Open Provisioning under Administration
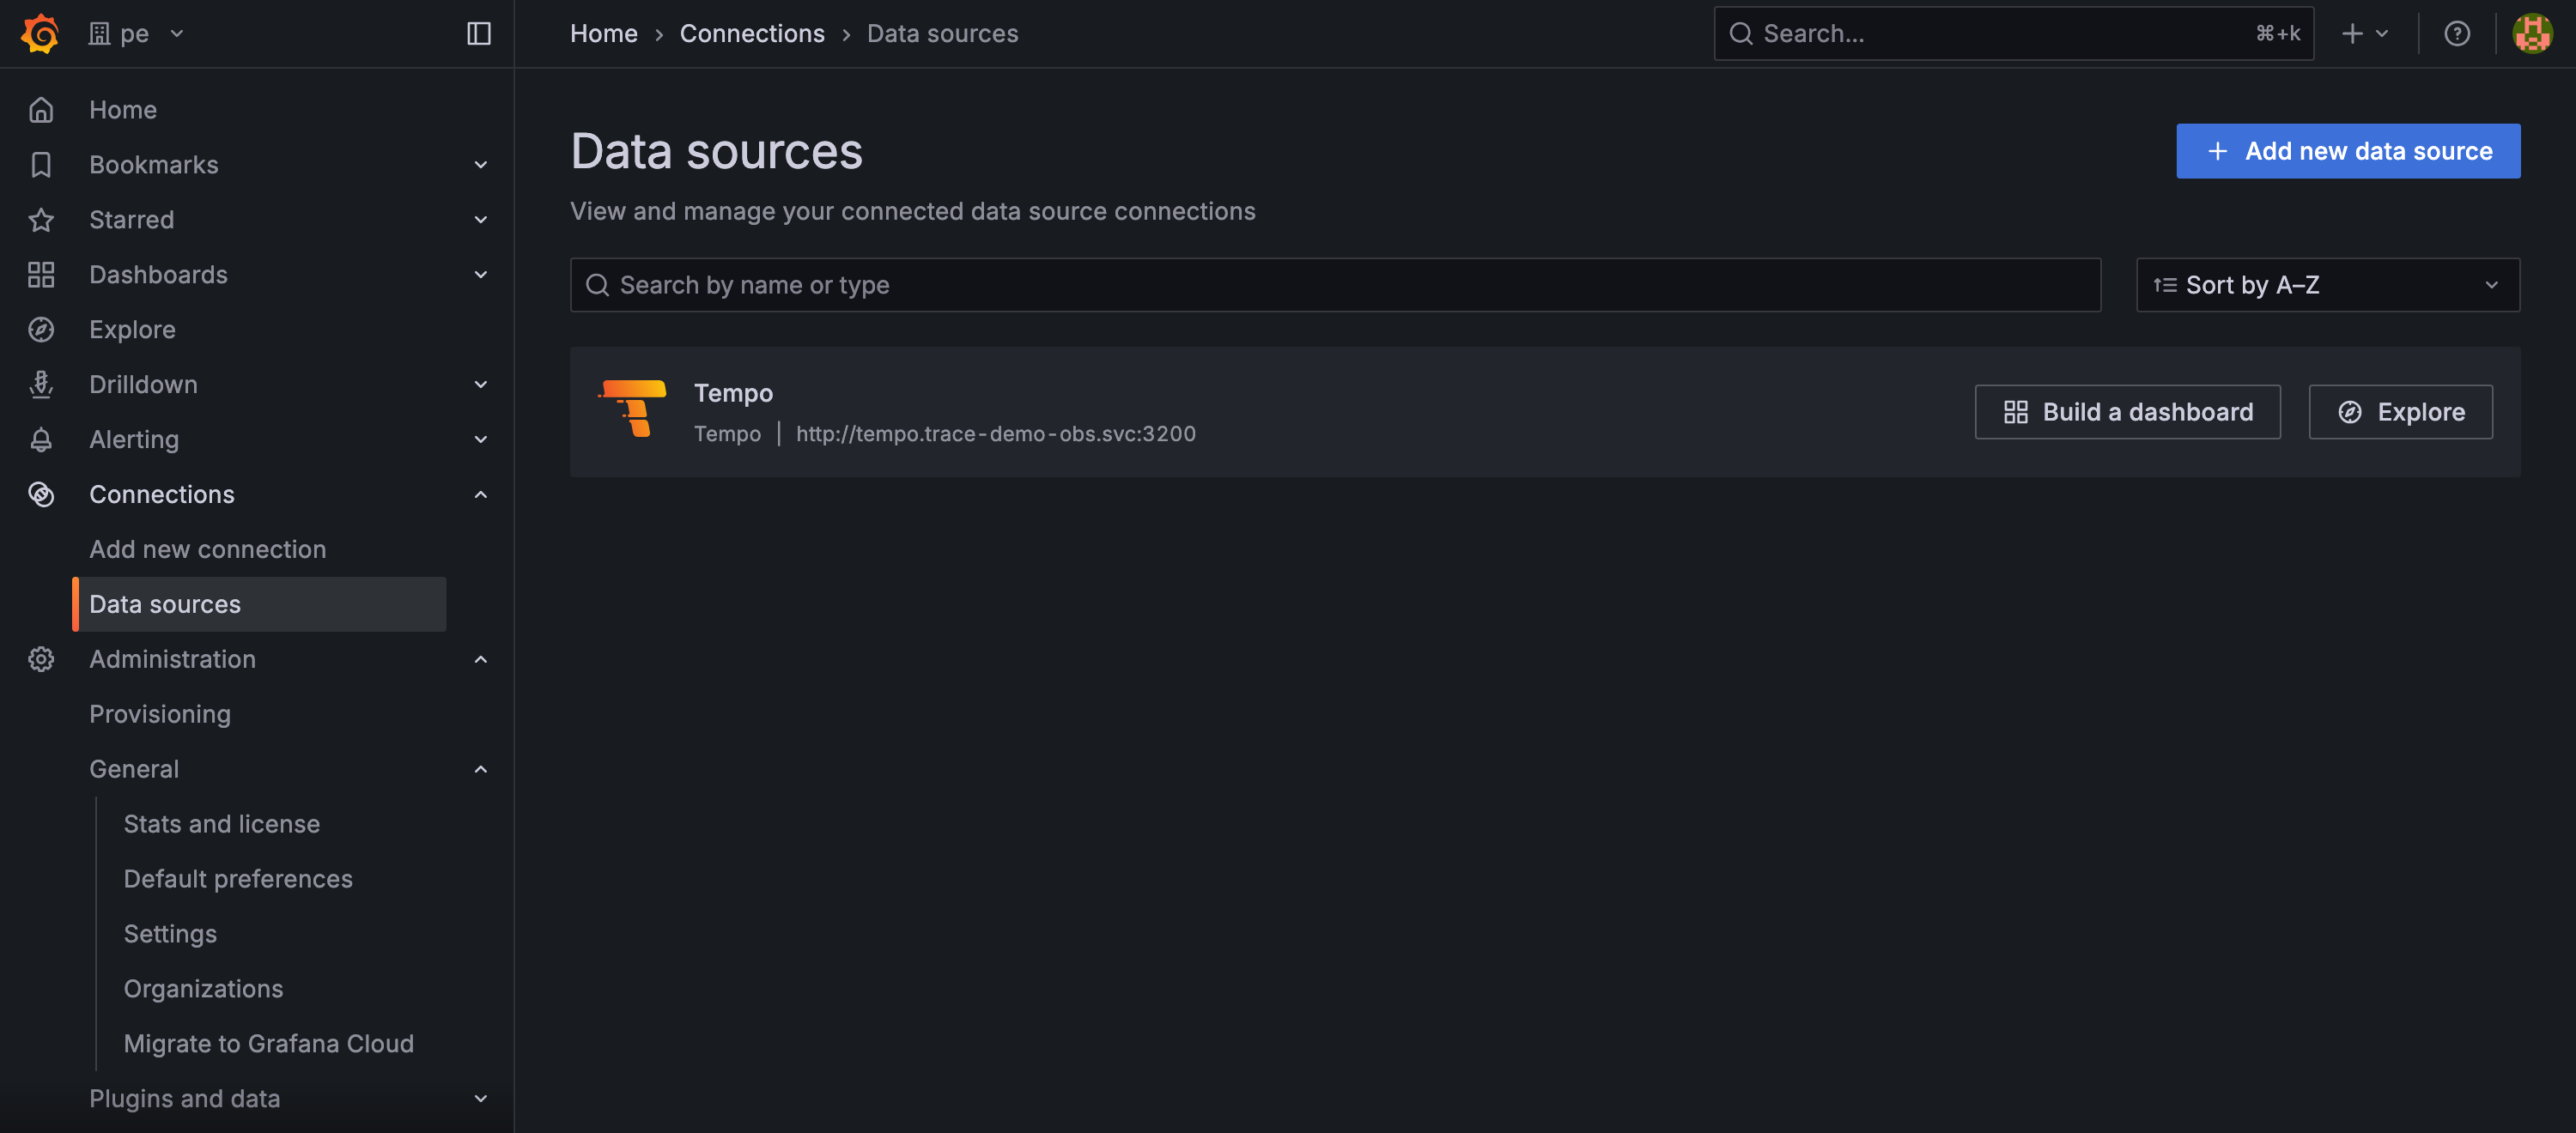Viewport: 2576px width, 1133px height. tap(160, 714)
